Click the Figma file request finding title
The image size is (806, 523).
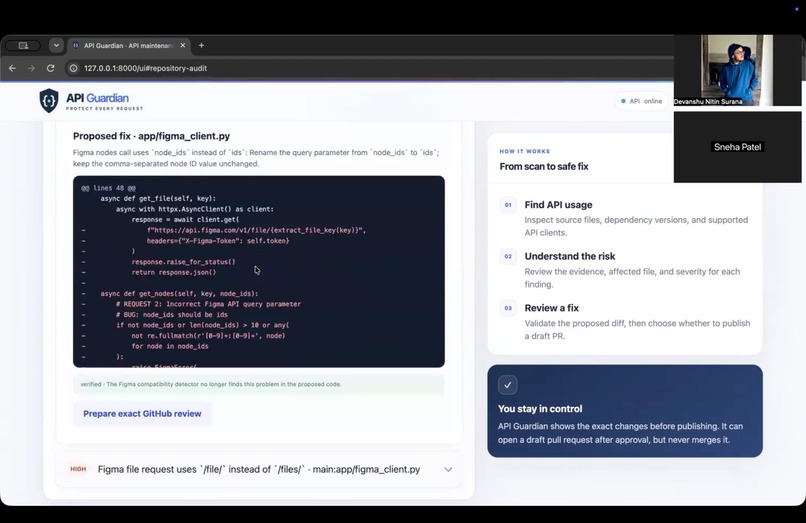tap(259, 470)
